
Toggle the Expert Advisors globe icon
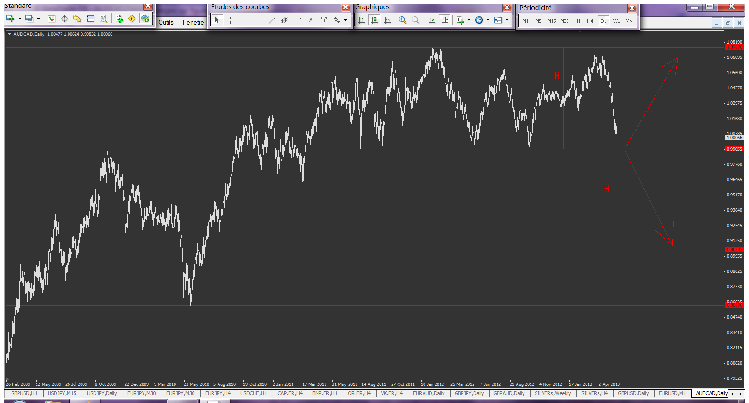pos(145,19)
